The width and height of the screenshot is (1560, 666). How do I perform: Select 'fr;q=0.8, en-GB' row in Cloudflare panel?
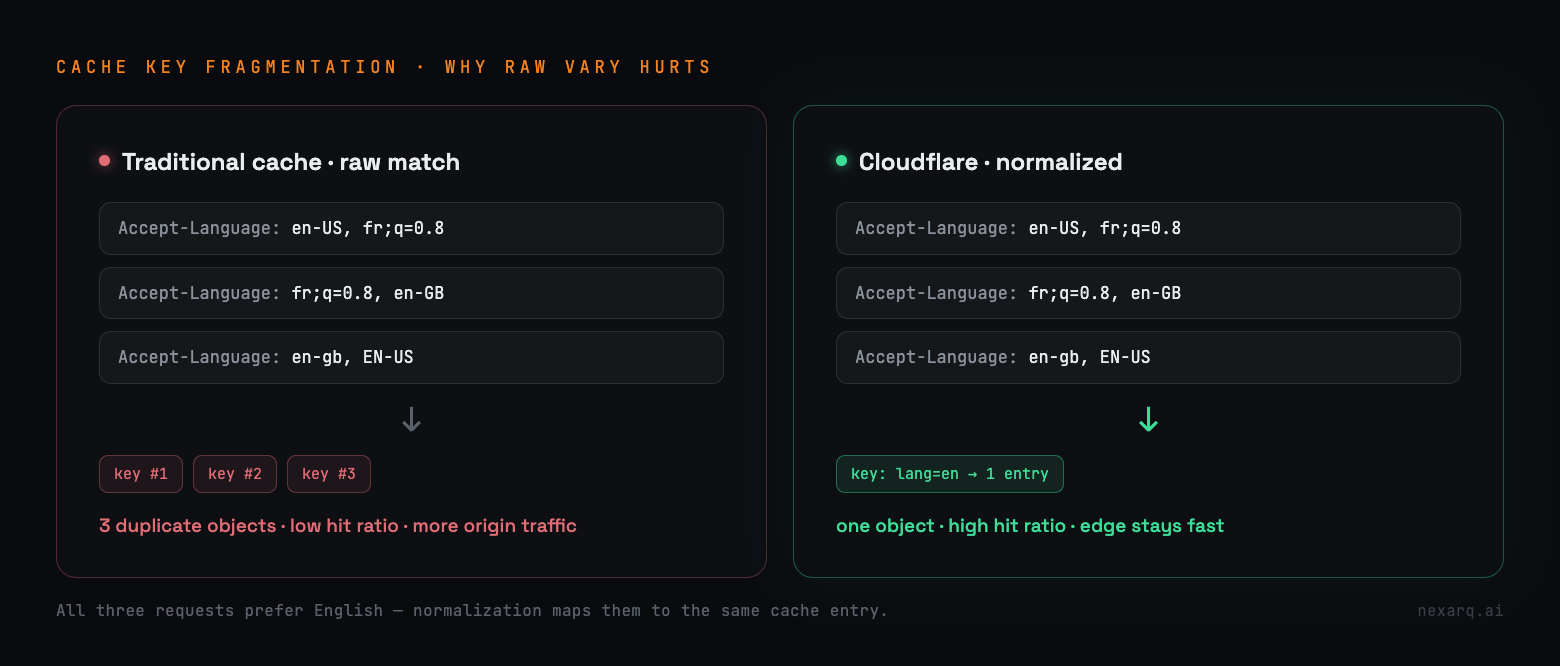coord(1148,293)
